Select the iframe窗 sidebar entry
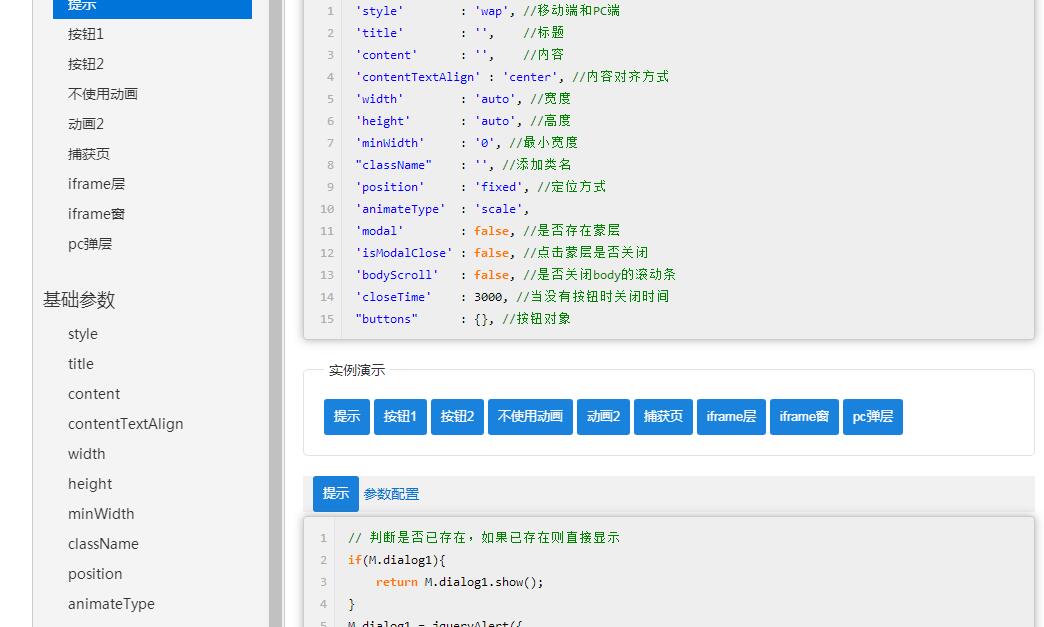 (96, 214)
